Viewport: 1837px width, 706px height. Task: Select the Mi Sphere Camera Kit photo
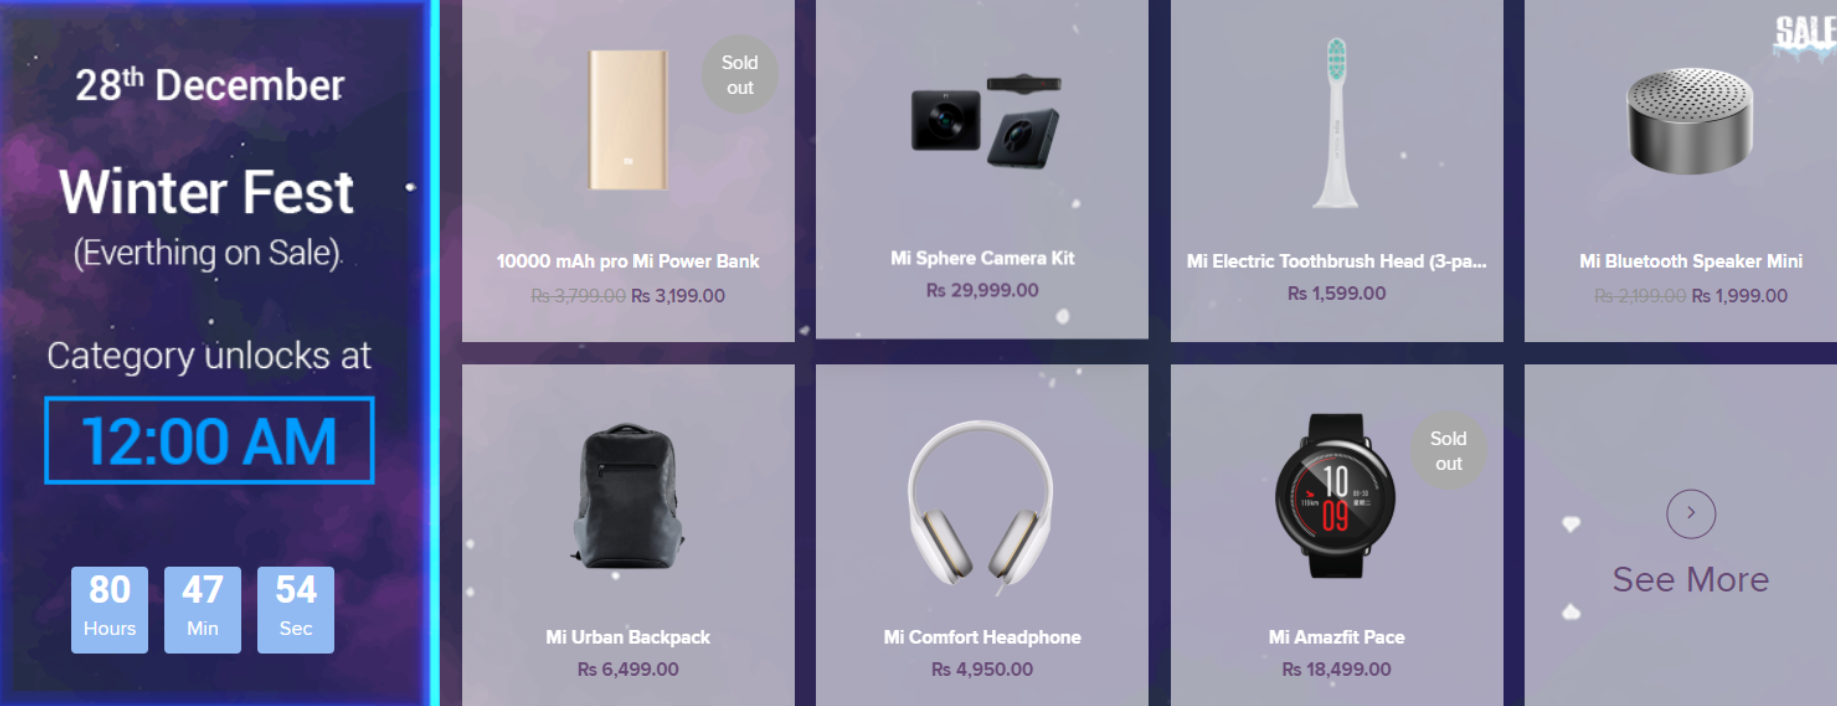tap(985, 121)
